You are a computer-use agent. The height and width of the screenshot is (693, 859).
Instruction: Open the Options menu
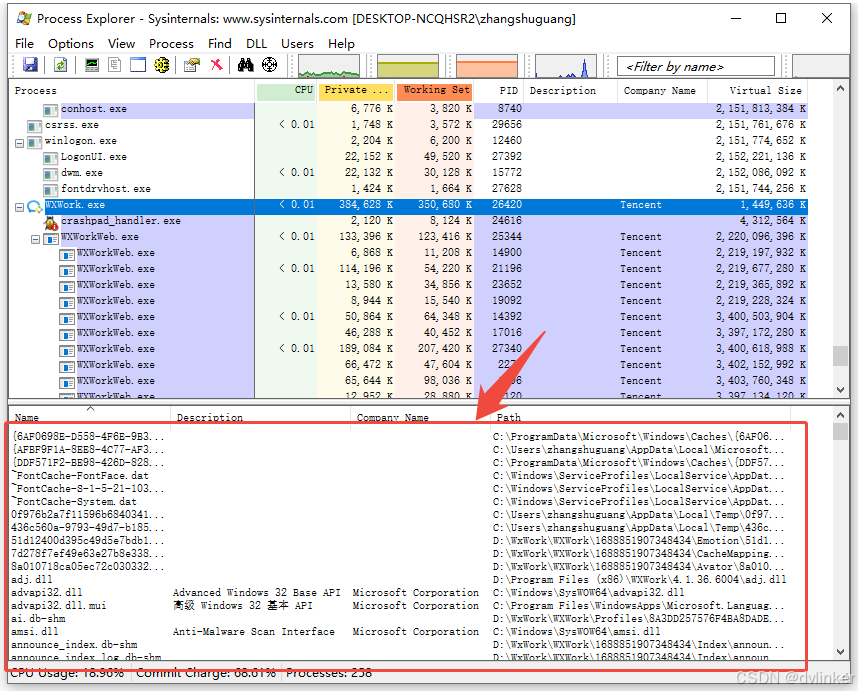pyautogui.click(x=71, y=43)
